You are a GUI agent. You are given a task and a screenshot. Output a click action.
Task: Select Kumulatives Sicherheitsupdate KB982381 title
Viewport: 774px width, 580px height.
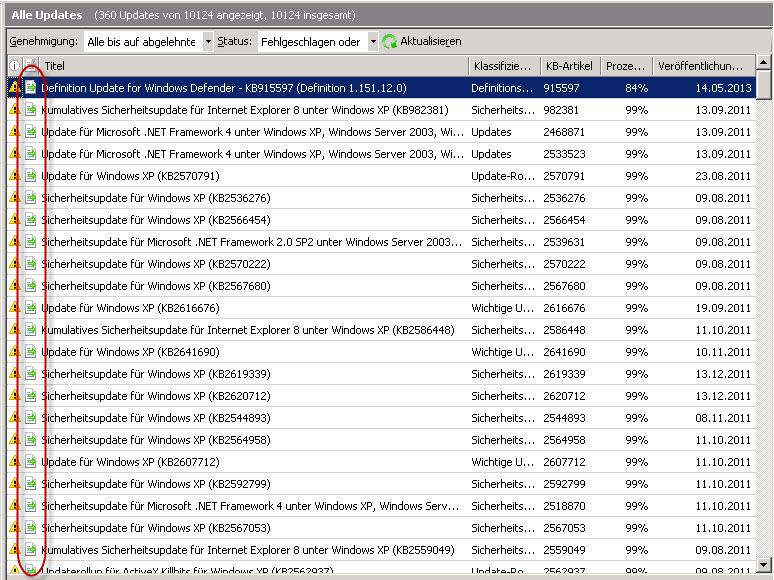coord(245,110)
